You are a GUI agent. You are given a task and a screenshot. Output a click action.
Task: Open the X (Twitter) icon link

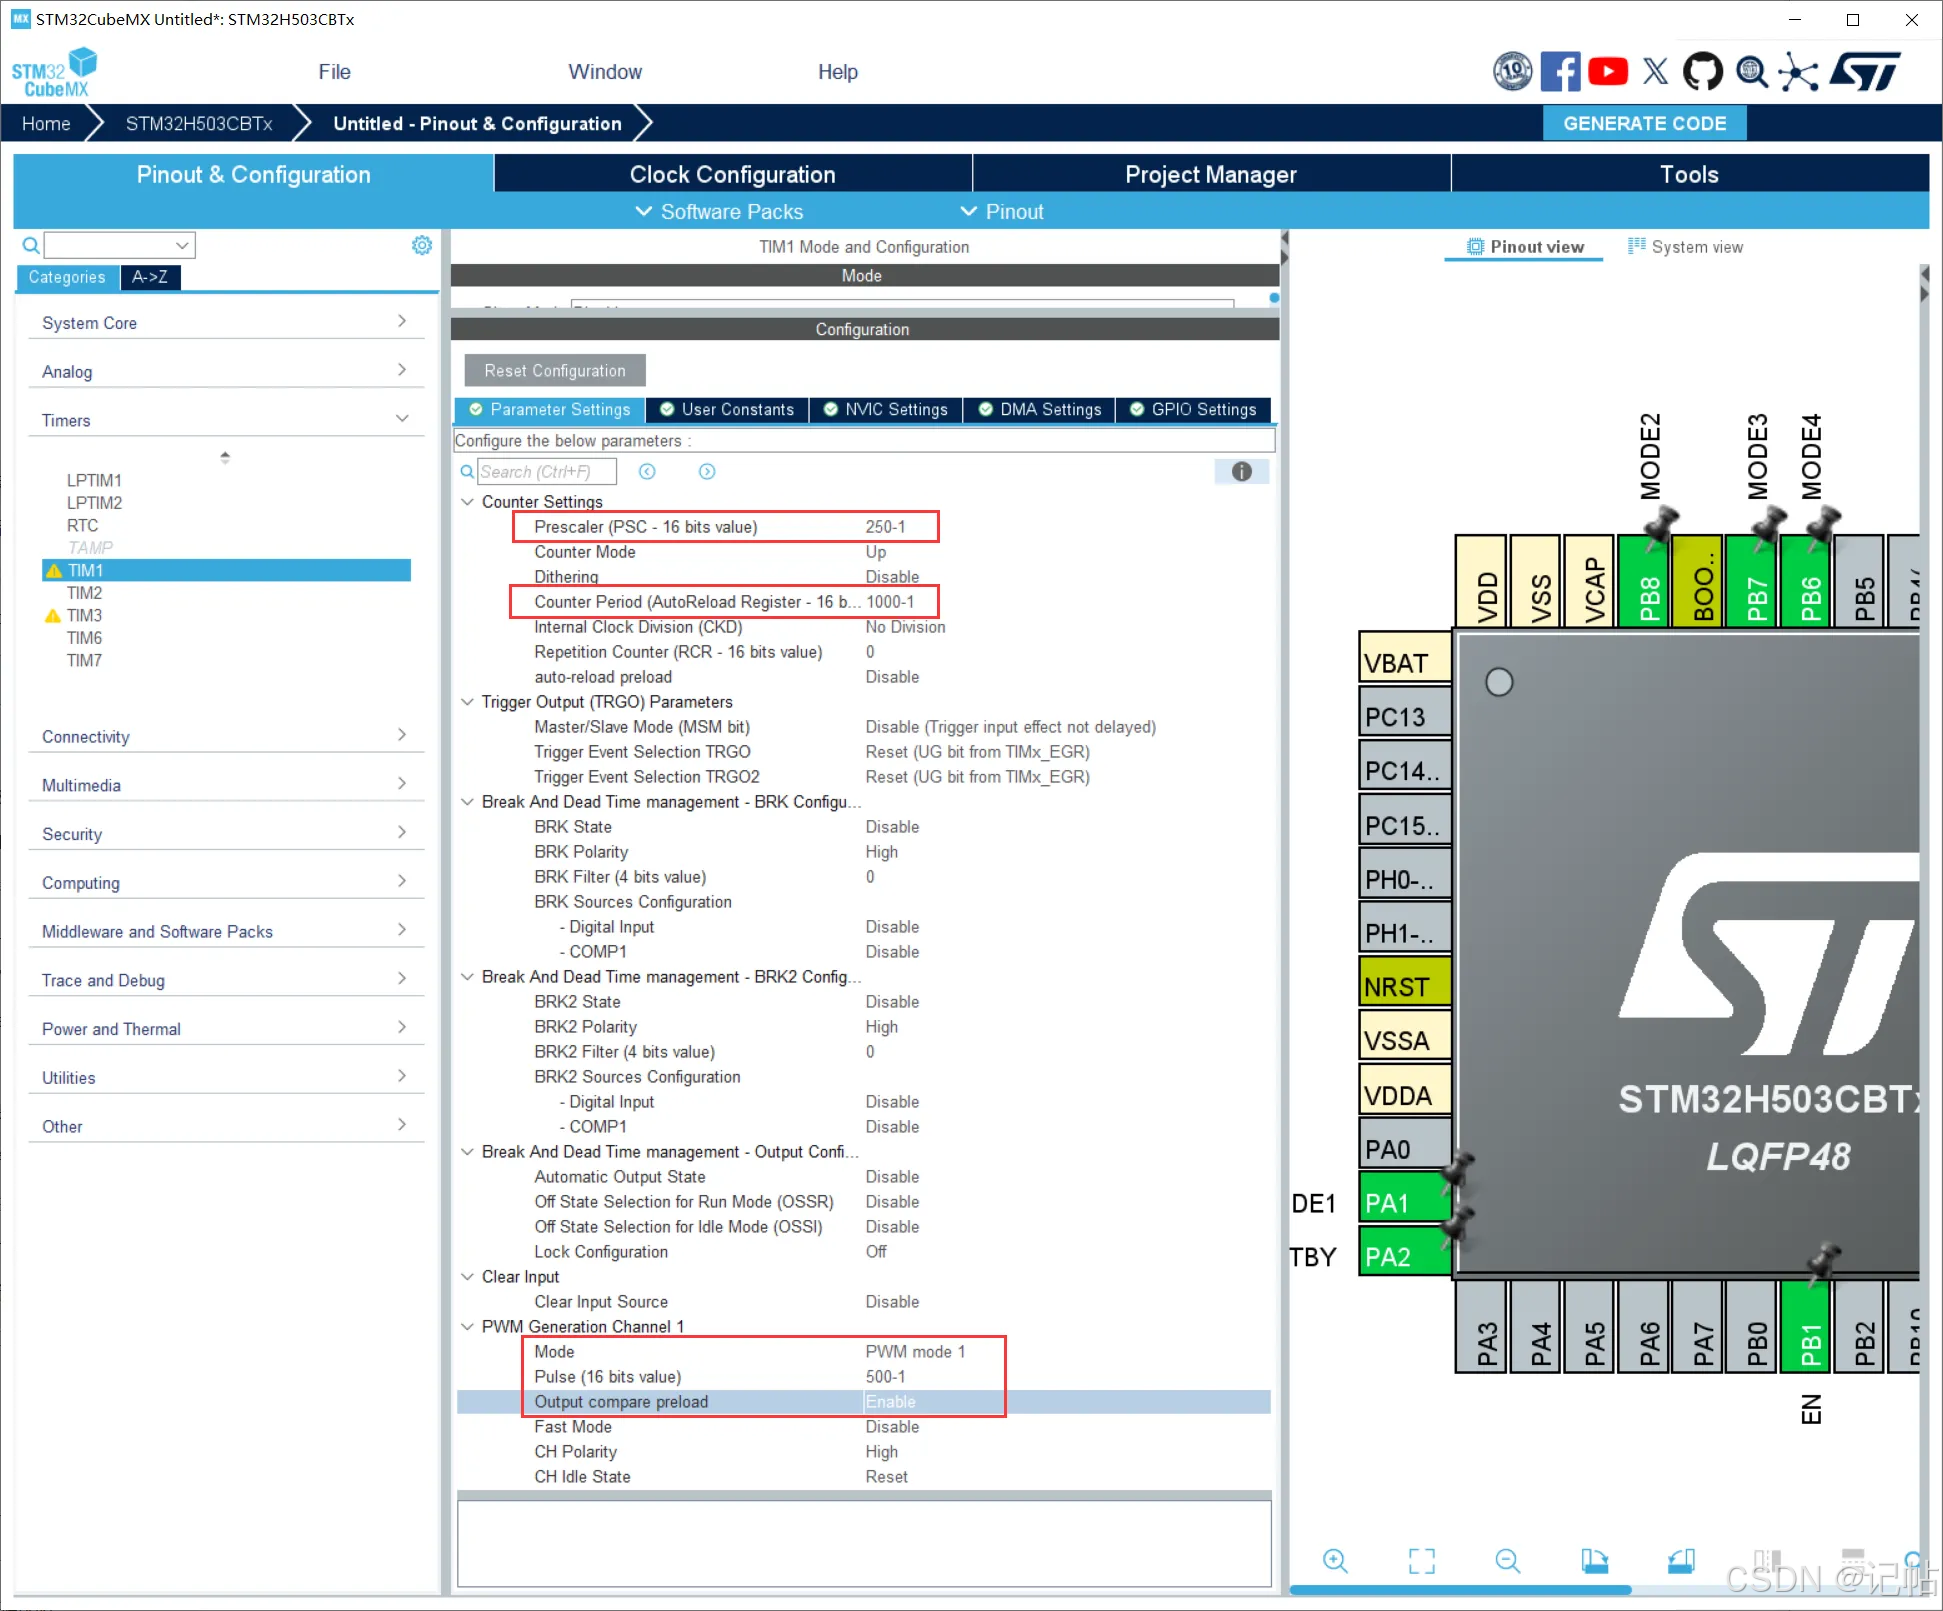pyautogui.click(x=1656, y=71)
